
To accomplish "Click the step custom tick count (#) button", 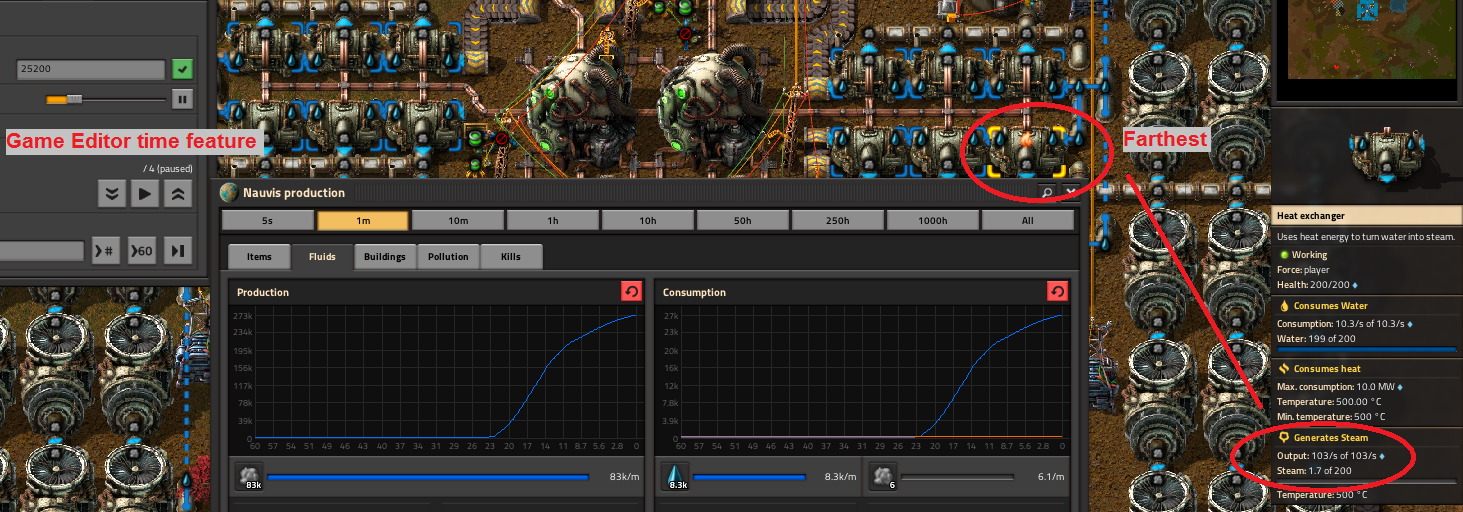I will point(106,251).
